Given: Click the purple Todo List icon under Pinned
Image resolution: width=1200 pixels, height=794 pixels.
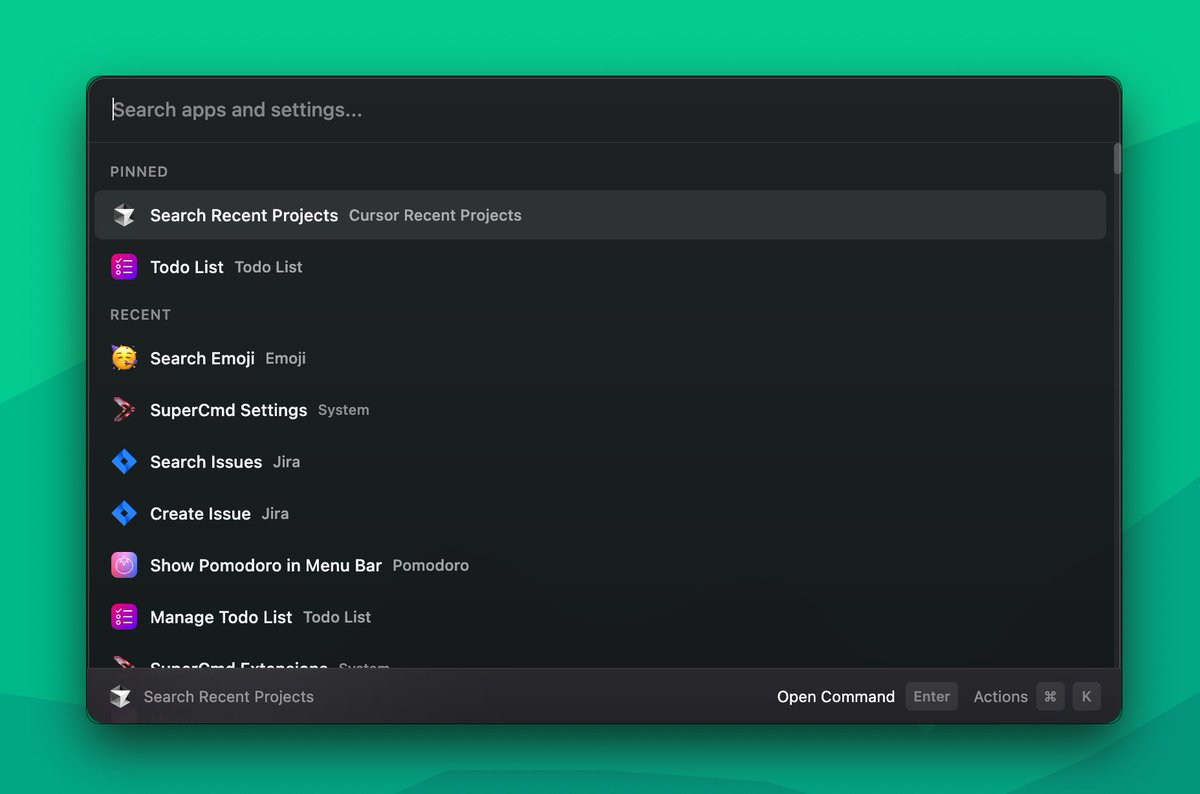Looking at the screenshot, I should (x=123, y=267).
